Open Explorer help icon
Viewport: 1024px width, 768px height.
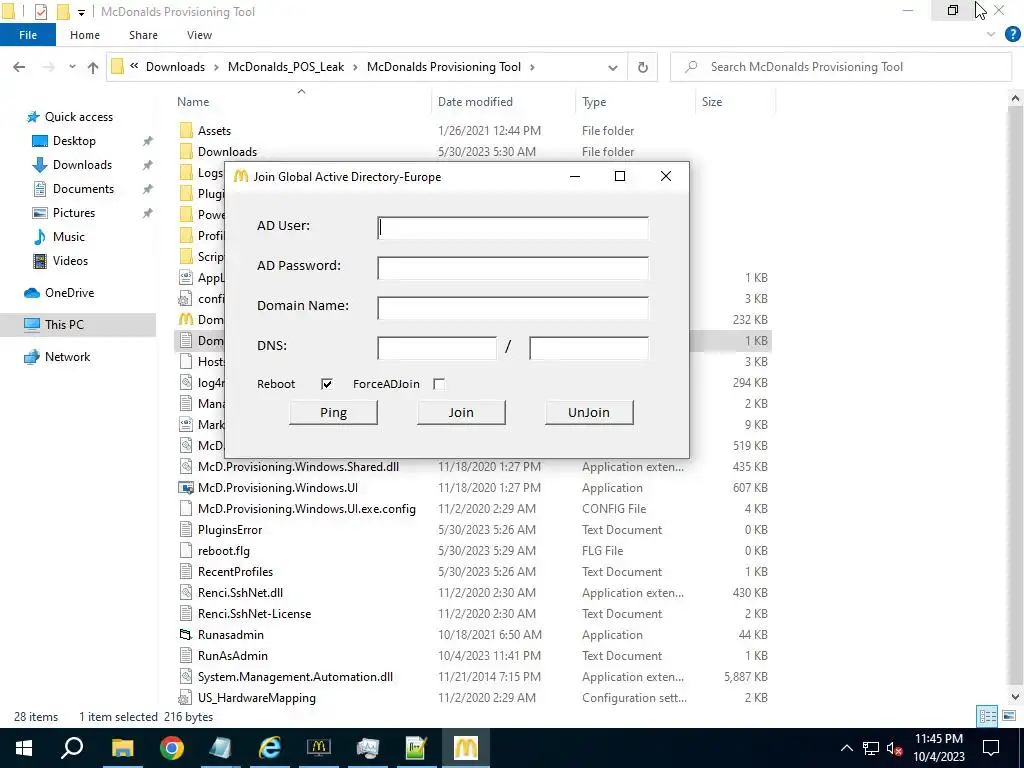point(1012,35)
